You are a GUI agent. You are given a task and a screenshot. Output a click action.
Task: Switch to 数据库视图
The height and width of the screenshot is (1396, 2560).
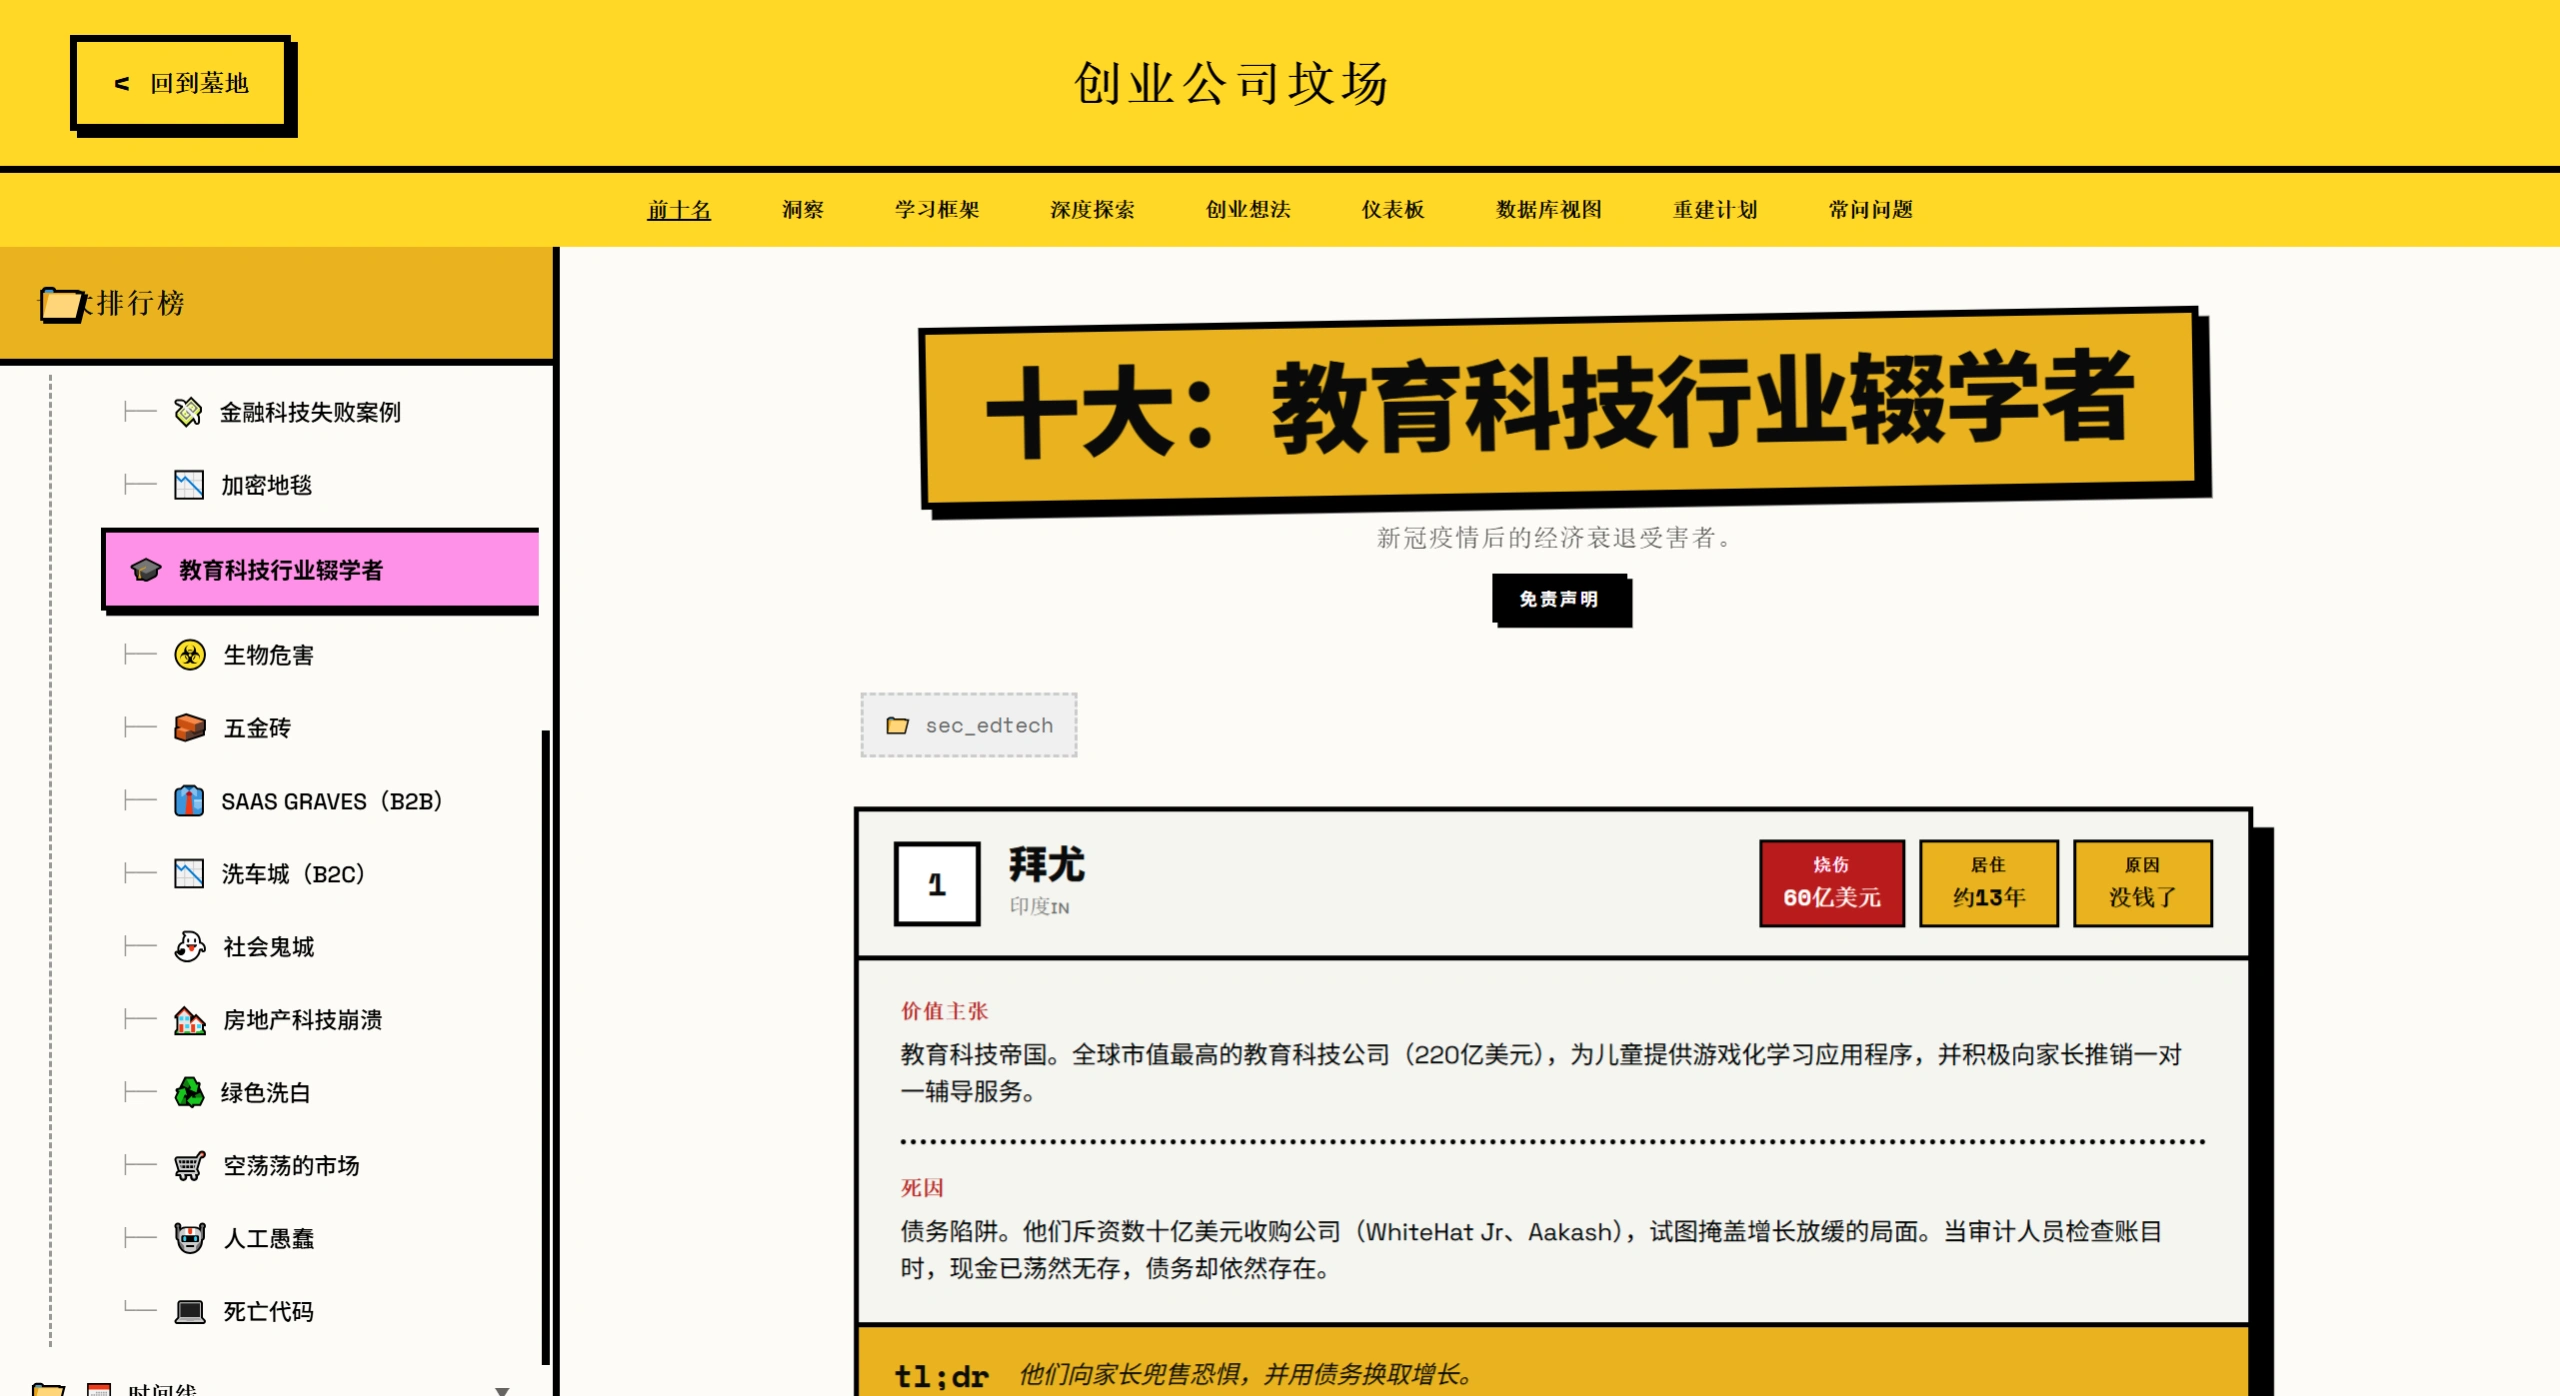(1549, 210)
